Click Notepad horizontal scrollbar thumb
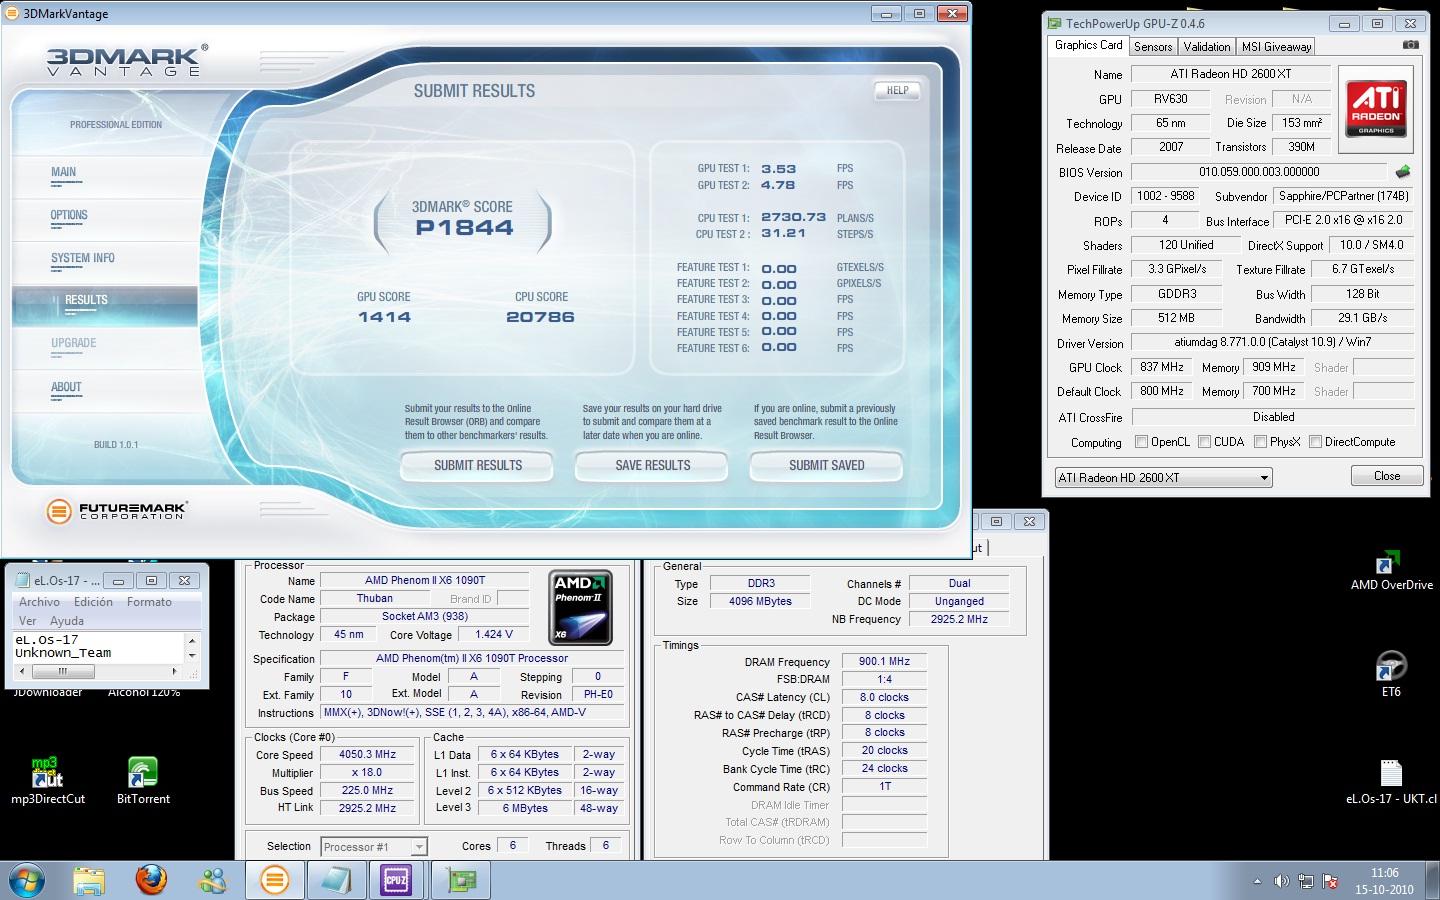Screen dimensions: 1440x900 (62, 671)
